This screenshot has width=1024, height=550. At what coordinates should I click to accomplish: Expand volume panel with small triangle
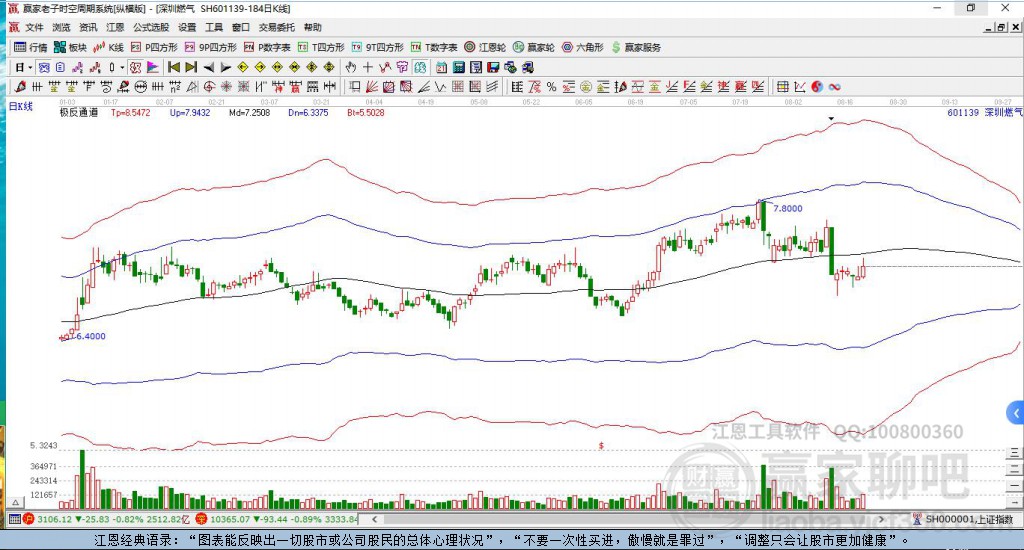(16, 502)
